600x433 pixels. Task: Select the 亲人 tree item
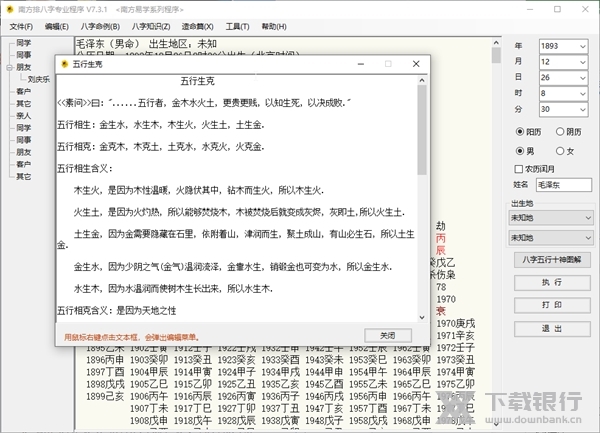[x=23, y=116]
